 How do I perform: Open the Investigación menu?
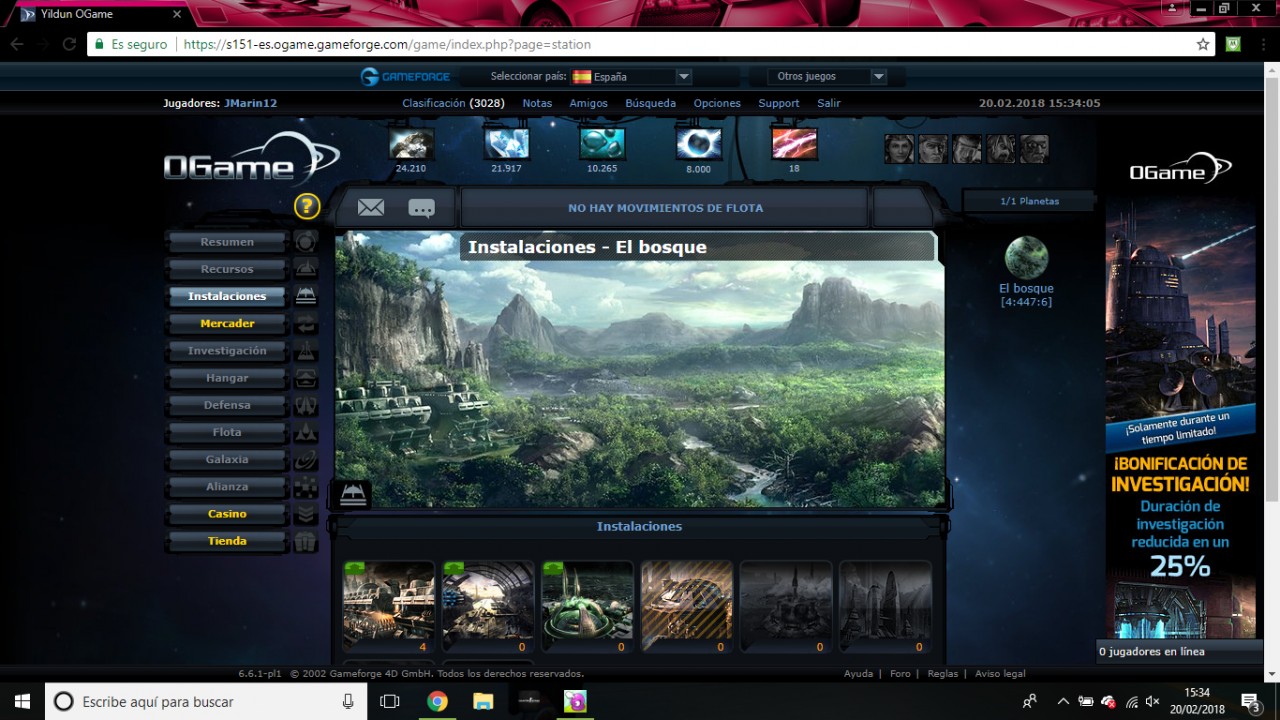pyautogui.click(x=227, y=351)
